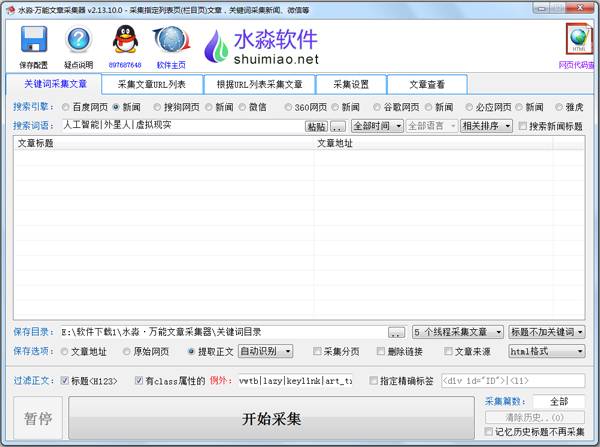Click the 搜索词语 keyword input field

tap(183, 126)
